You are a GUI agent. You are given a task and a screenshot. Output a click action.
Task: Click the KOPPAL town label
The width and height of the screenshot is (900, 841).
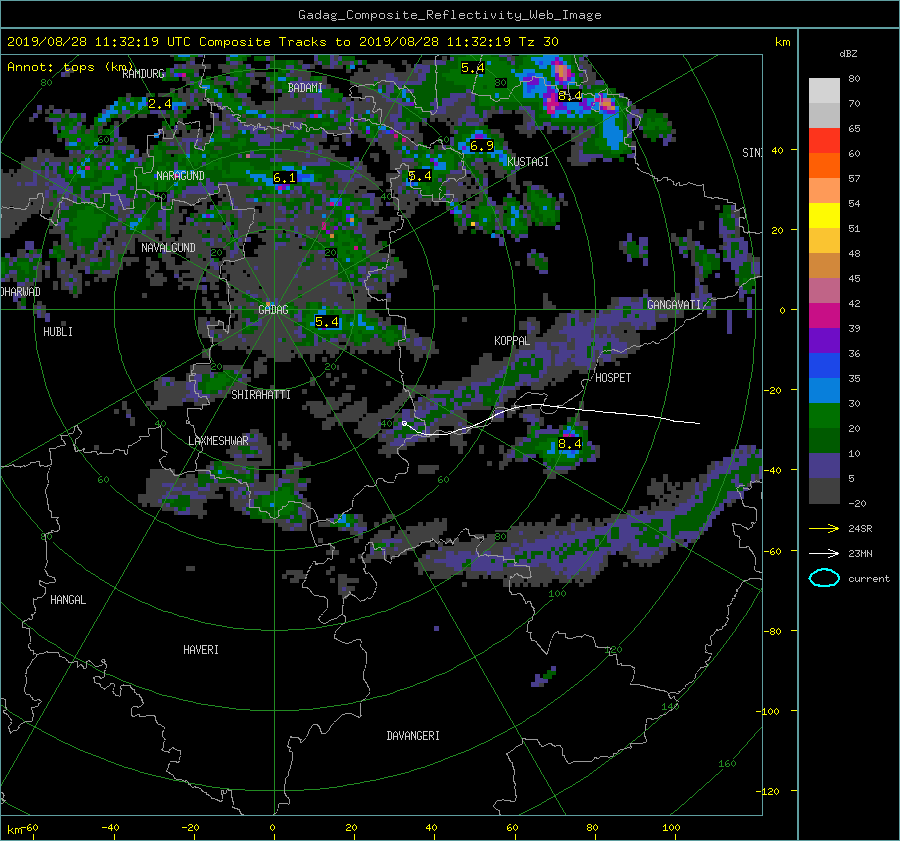point(512,341)
